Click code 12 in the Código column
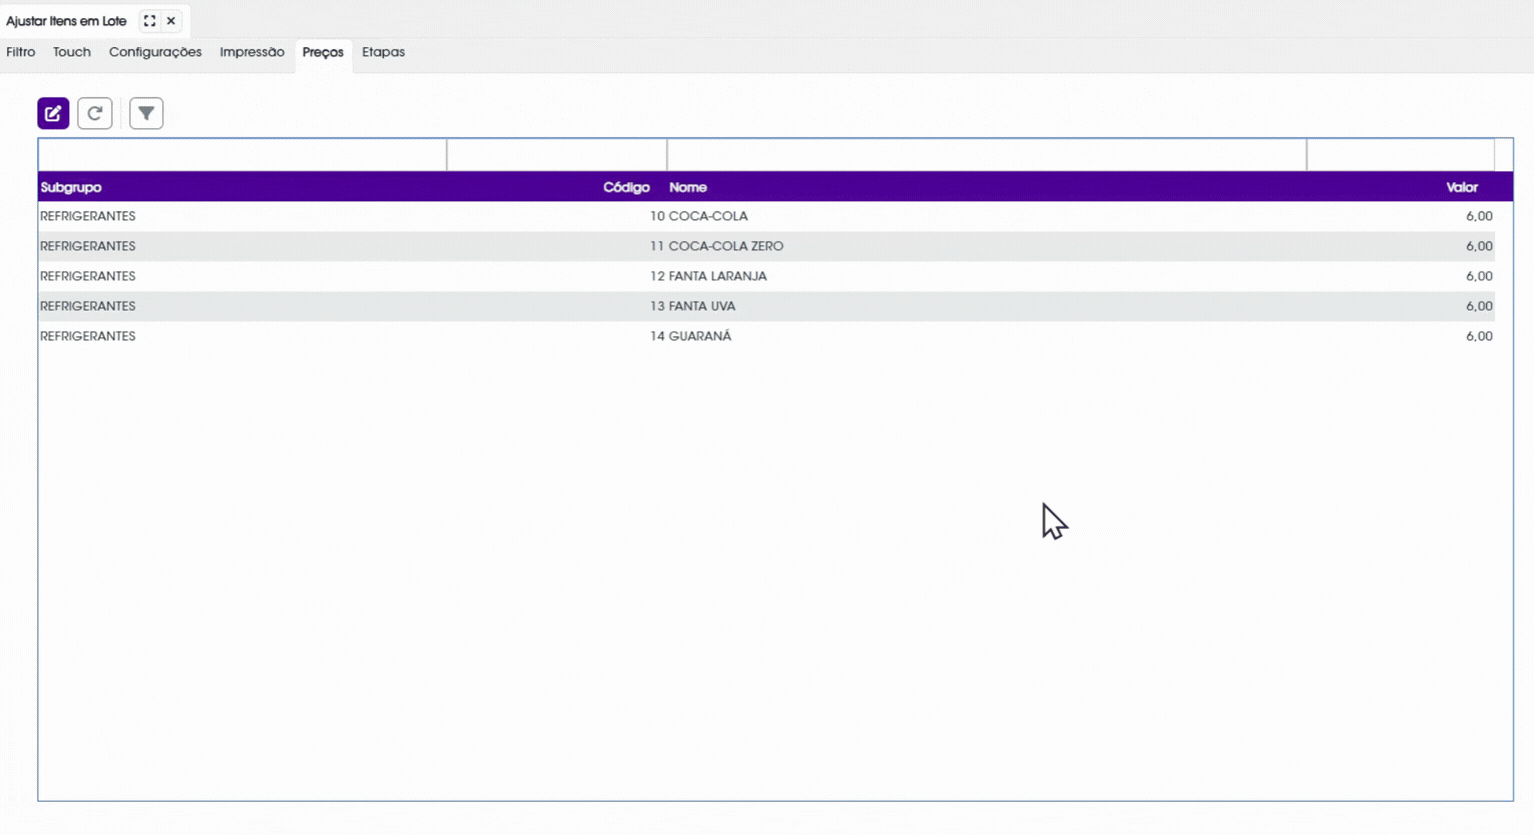 (x=657, y=276)
